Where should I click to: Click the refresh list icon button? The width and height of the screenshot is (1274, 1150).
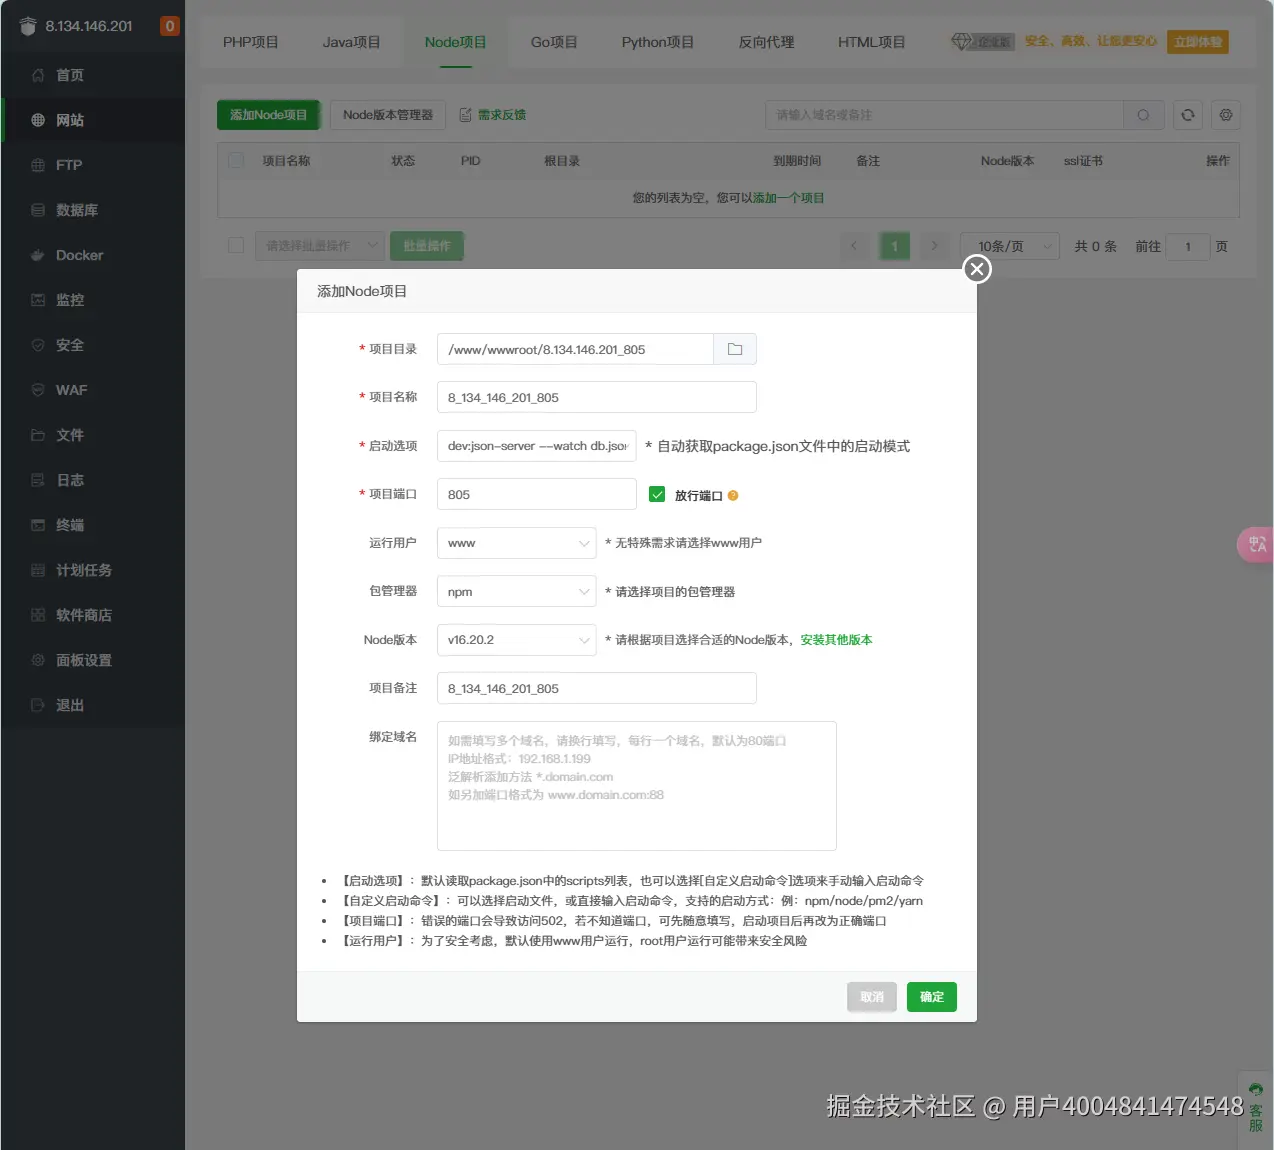1188,115
